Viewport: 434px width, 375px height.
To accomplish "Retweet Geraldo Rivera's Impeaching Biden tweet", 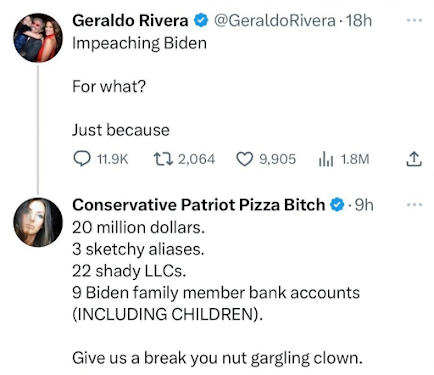I will (x=163, y=159).
